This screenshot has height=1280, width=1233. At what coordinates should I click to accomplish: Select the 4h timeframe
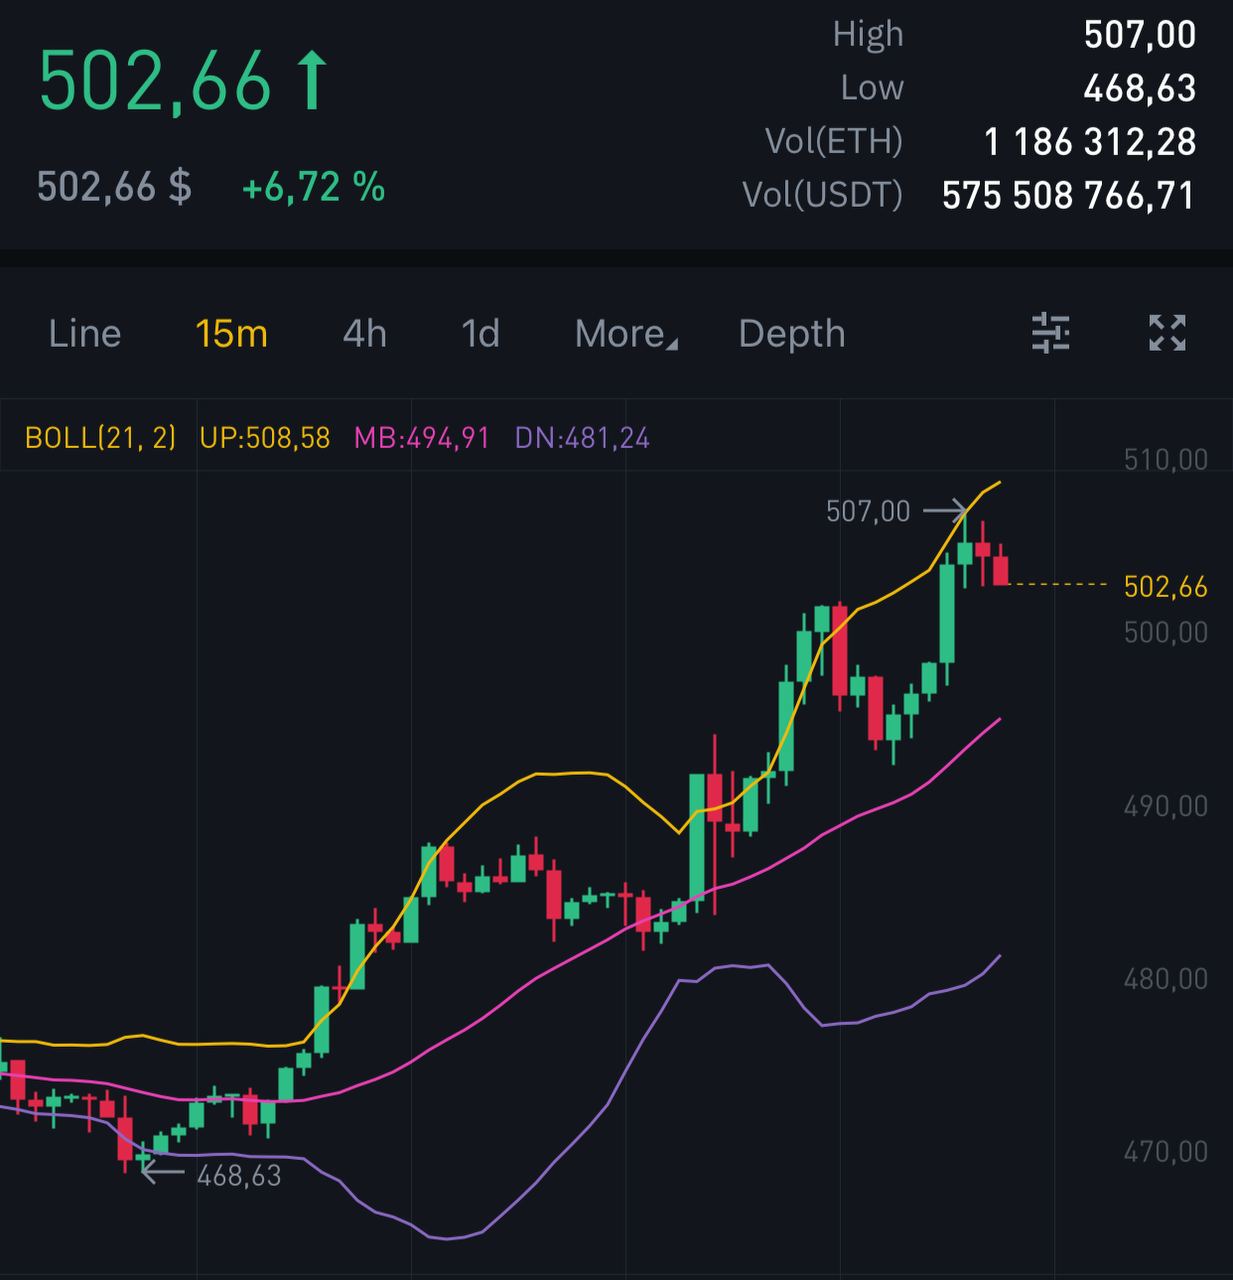pyautogui.click(x=364, y=334)
